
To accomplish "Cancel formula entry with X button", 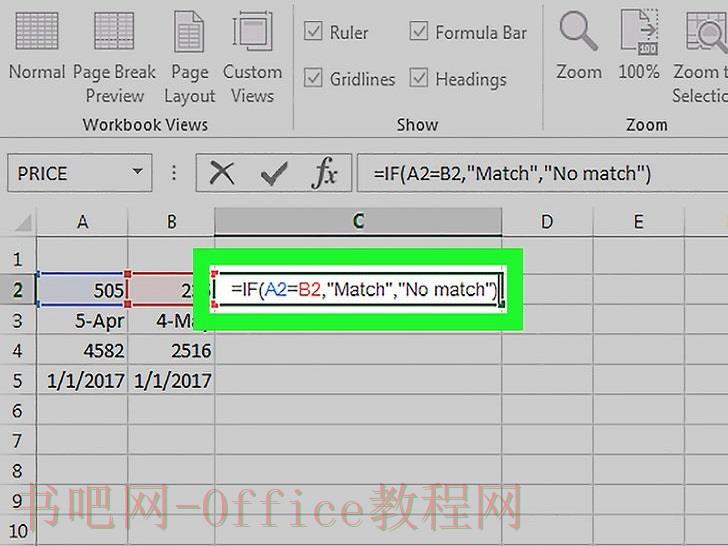I will pos(221,173).
